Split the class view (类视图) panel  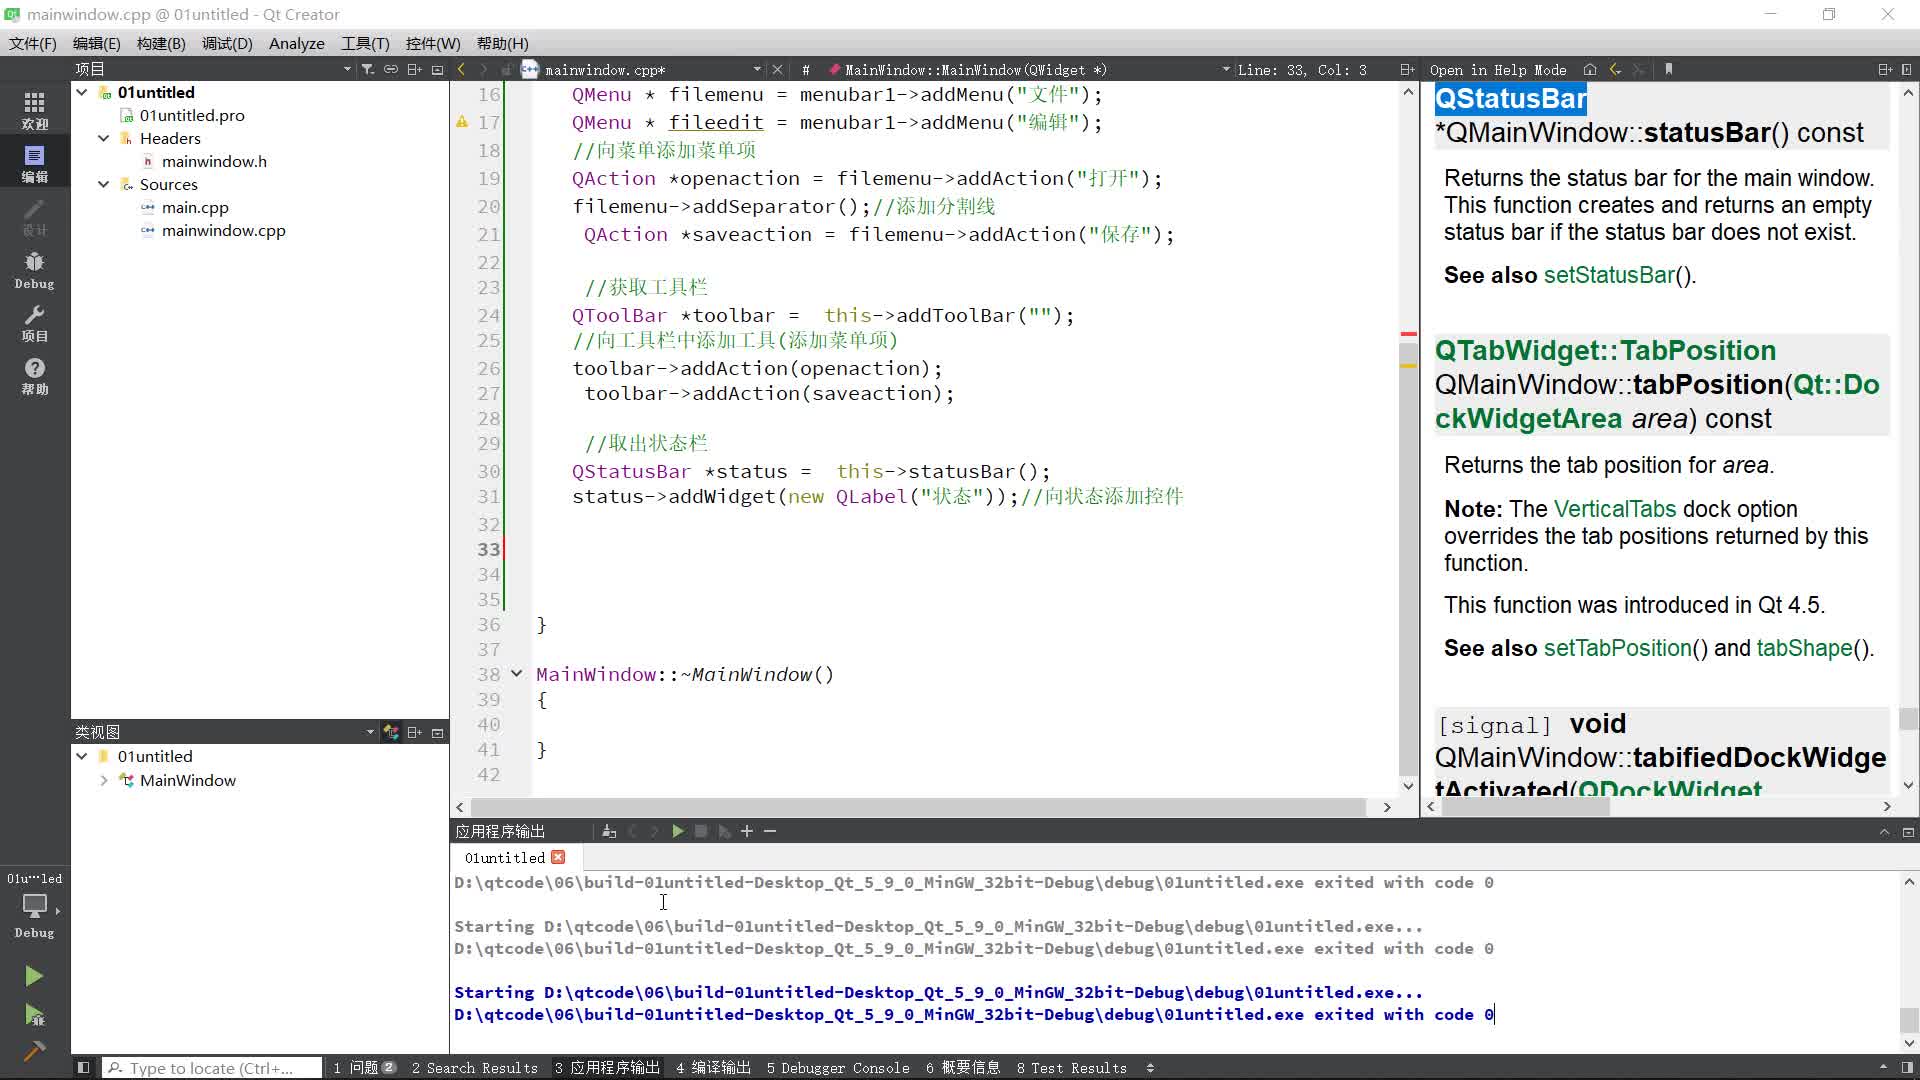point(414,732)
